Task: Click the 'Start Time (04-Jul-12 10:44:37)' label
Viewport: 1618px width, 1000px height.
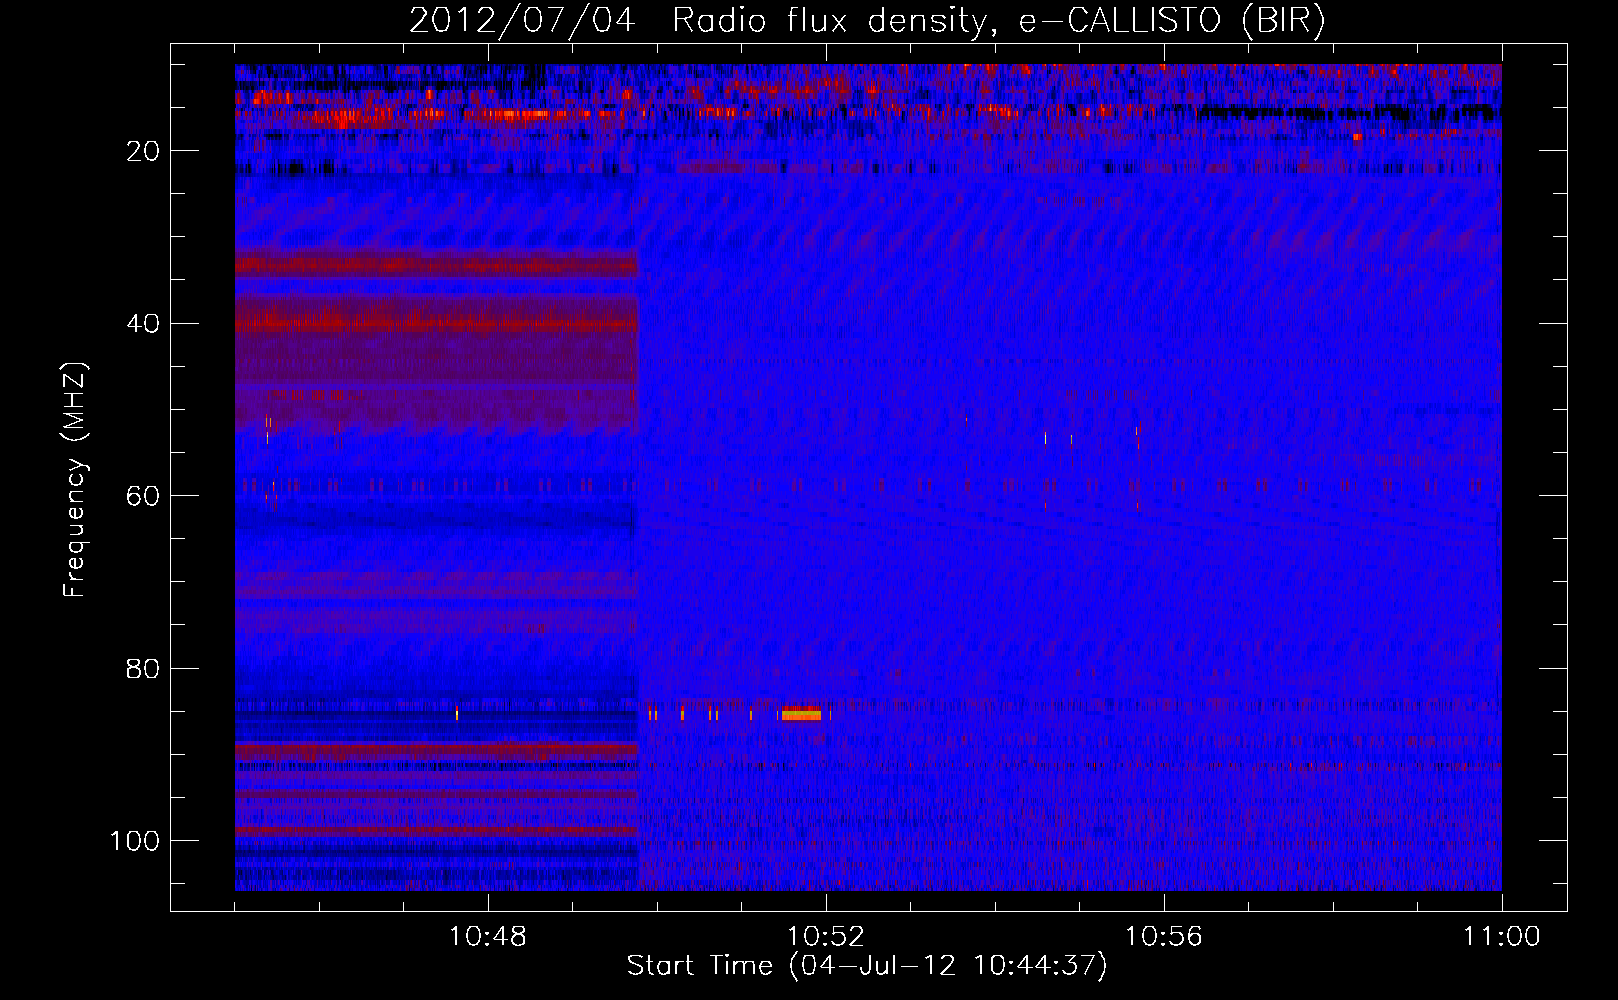Action: [x=867, y=966]
